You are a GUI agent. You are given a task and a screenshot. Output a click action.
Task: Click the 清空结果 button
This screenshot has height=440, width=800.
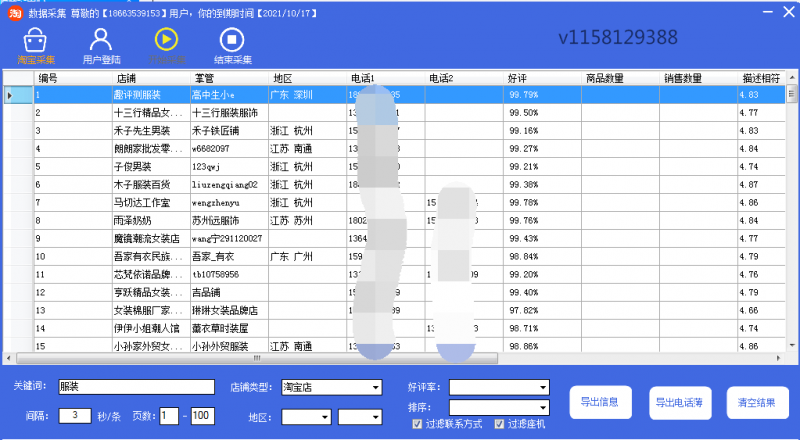coord(757,402)
